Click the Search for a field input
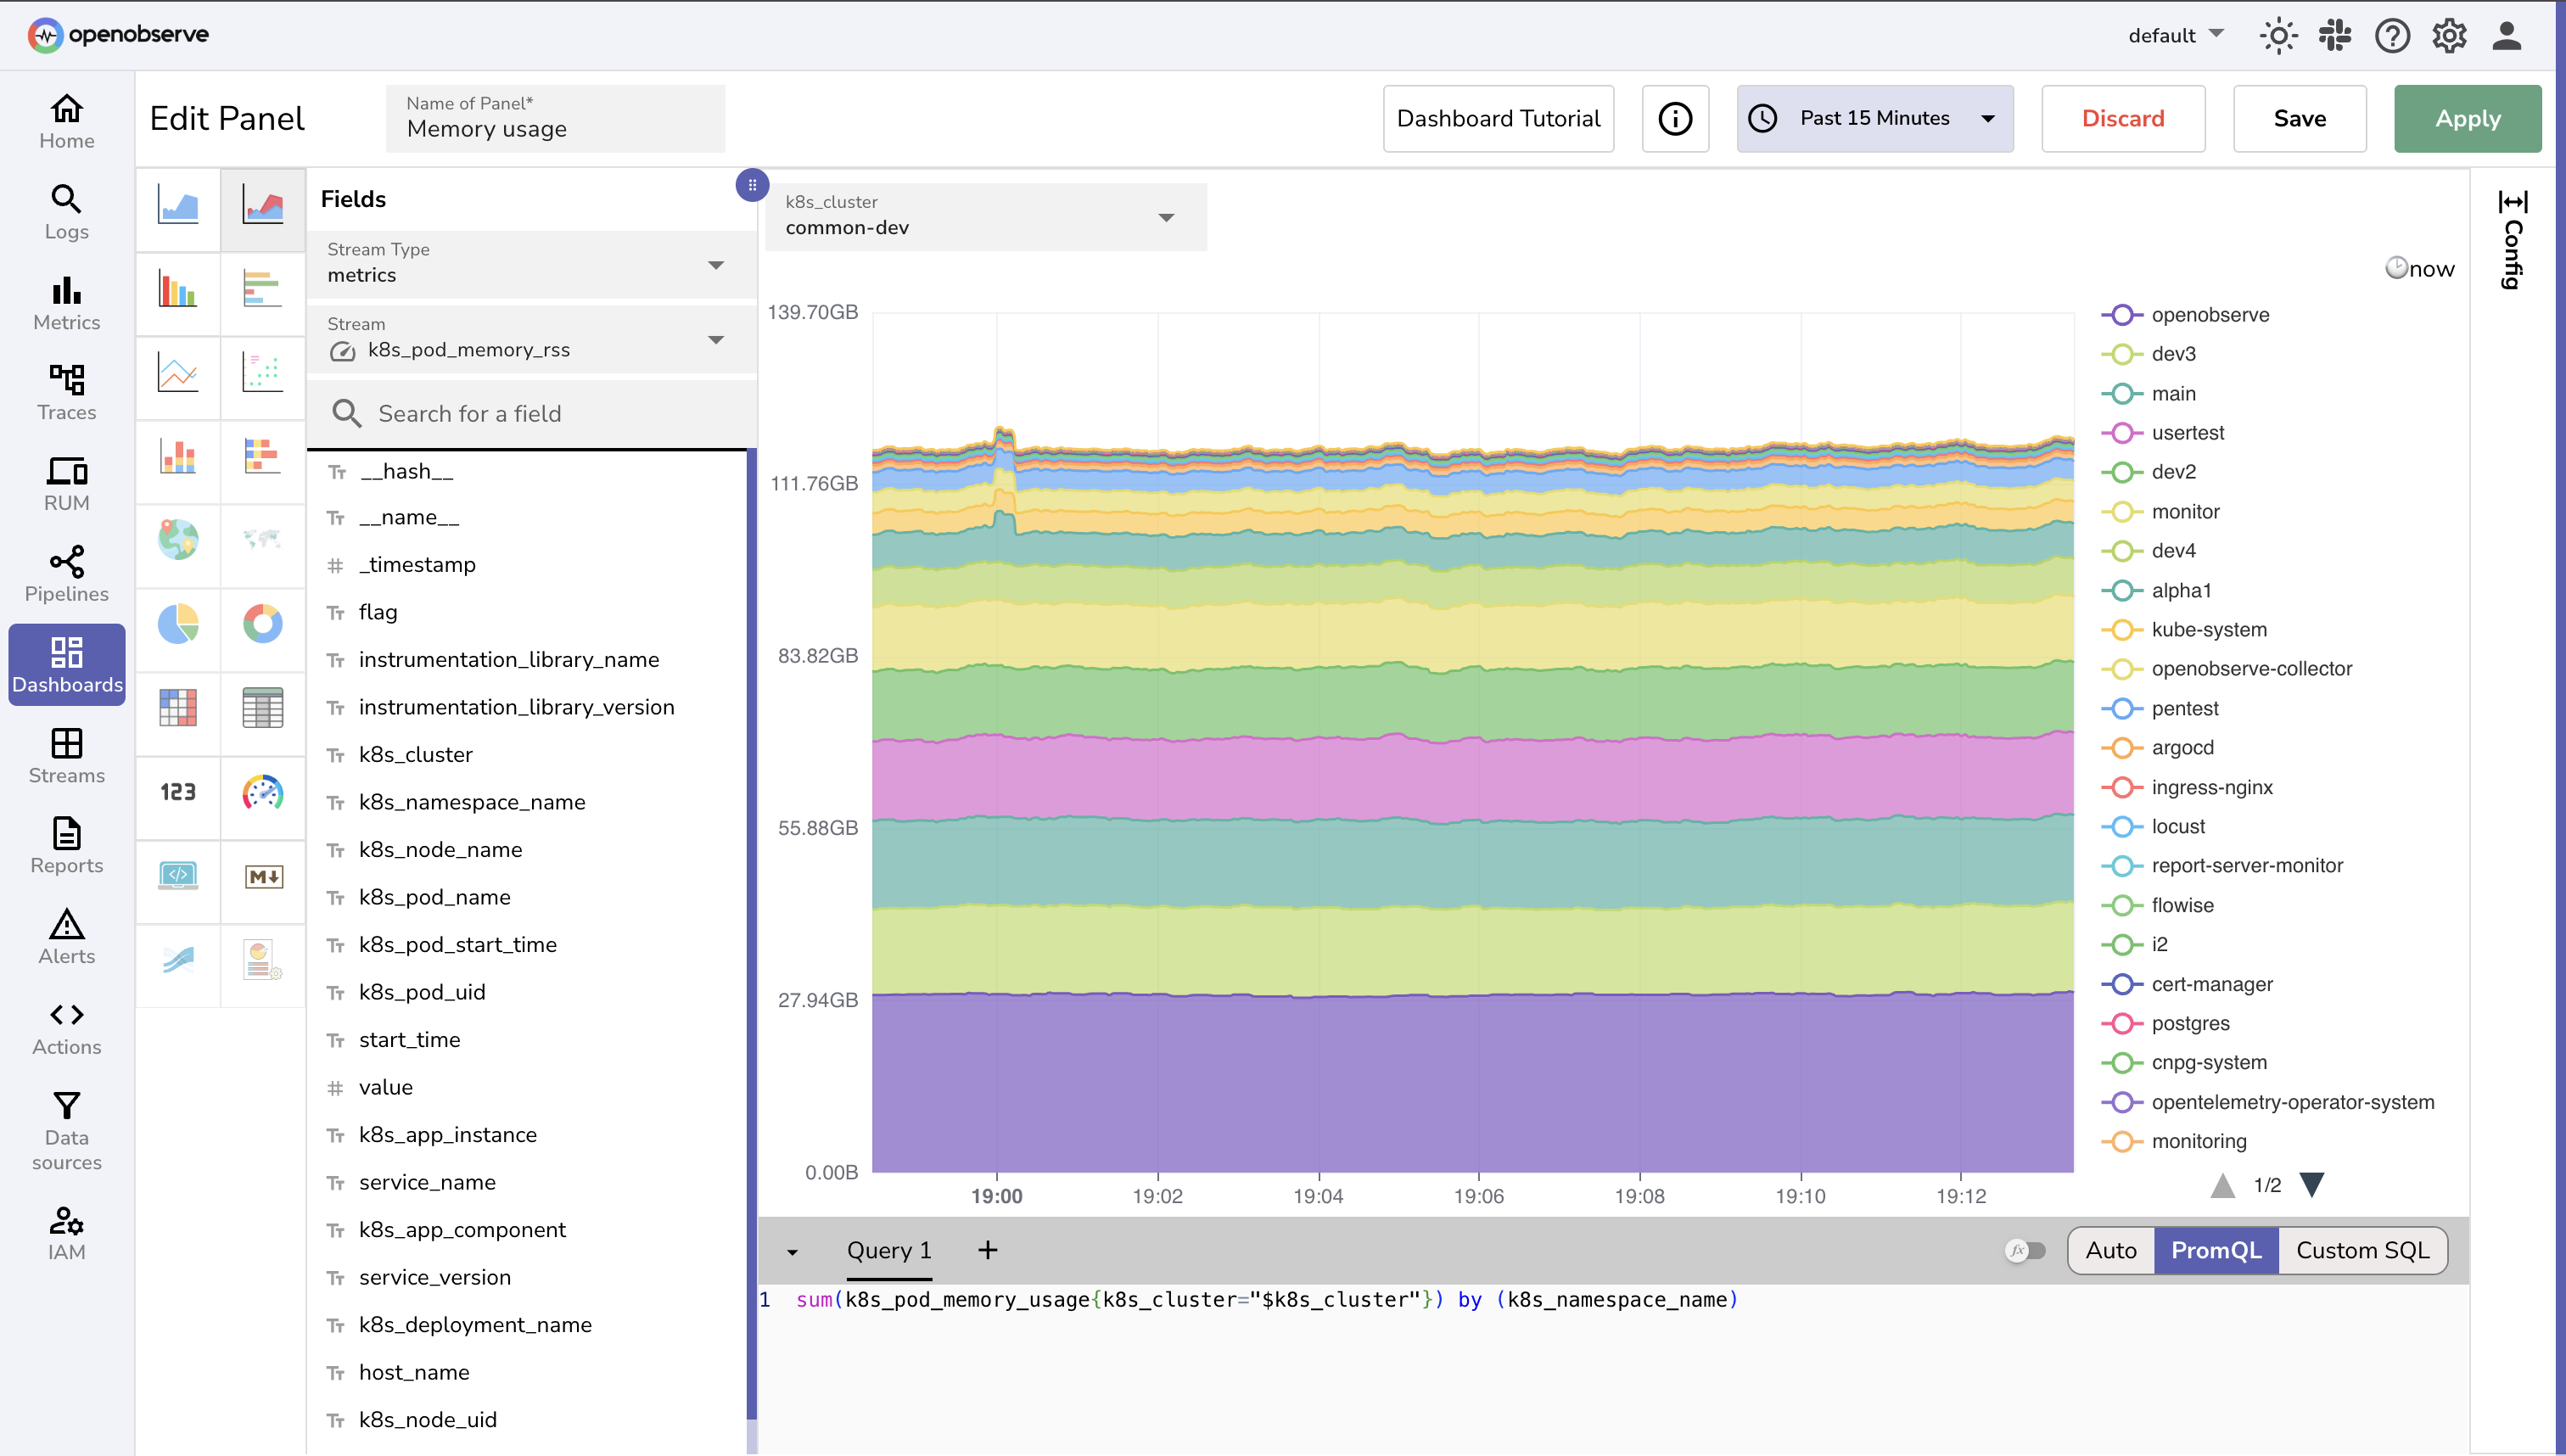 (531, 413)
